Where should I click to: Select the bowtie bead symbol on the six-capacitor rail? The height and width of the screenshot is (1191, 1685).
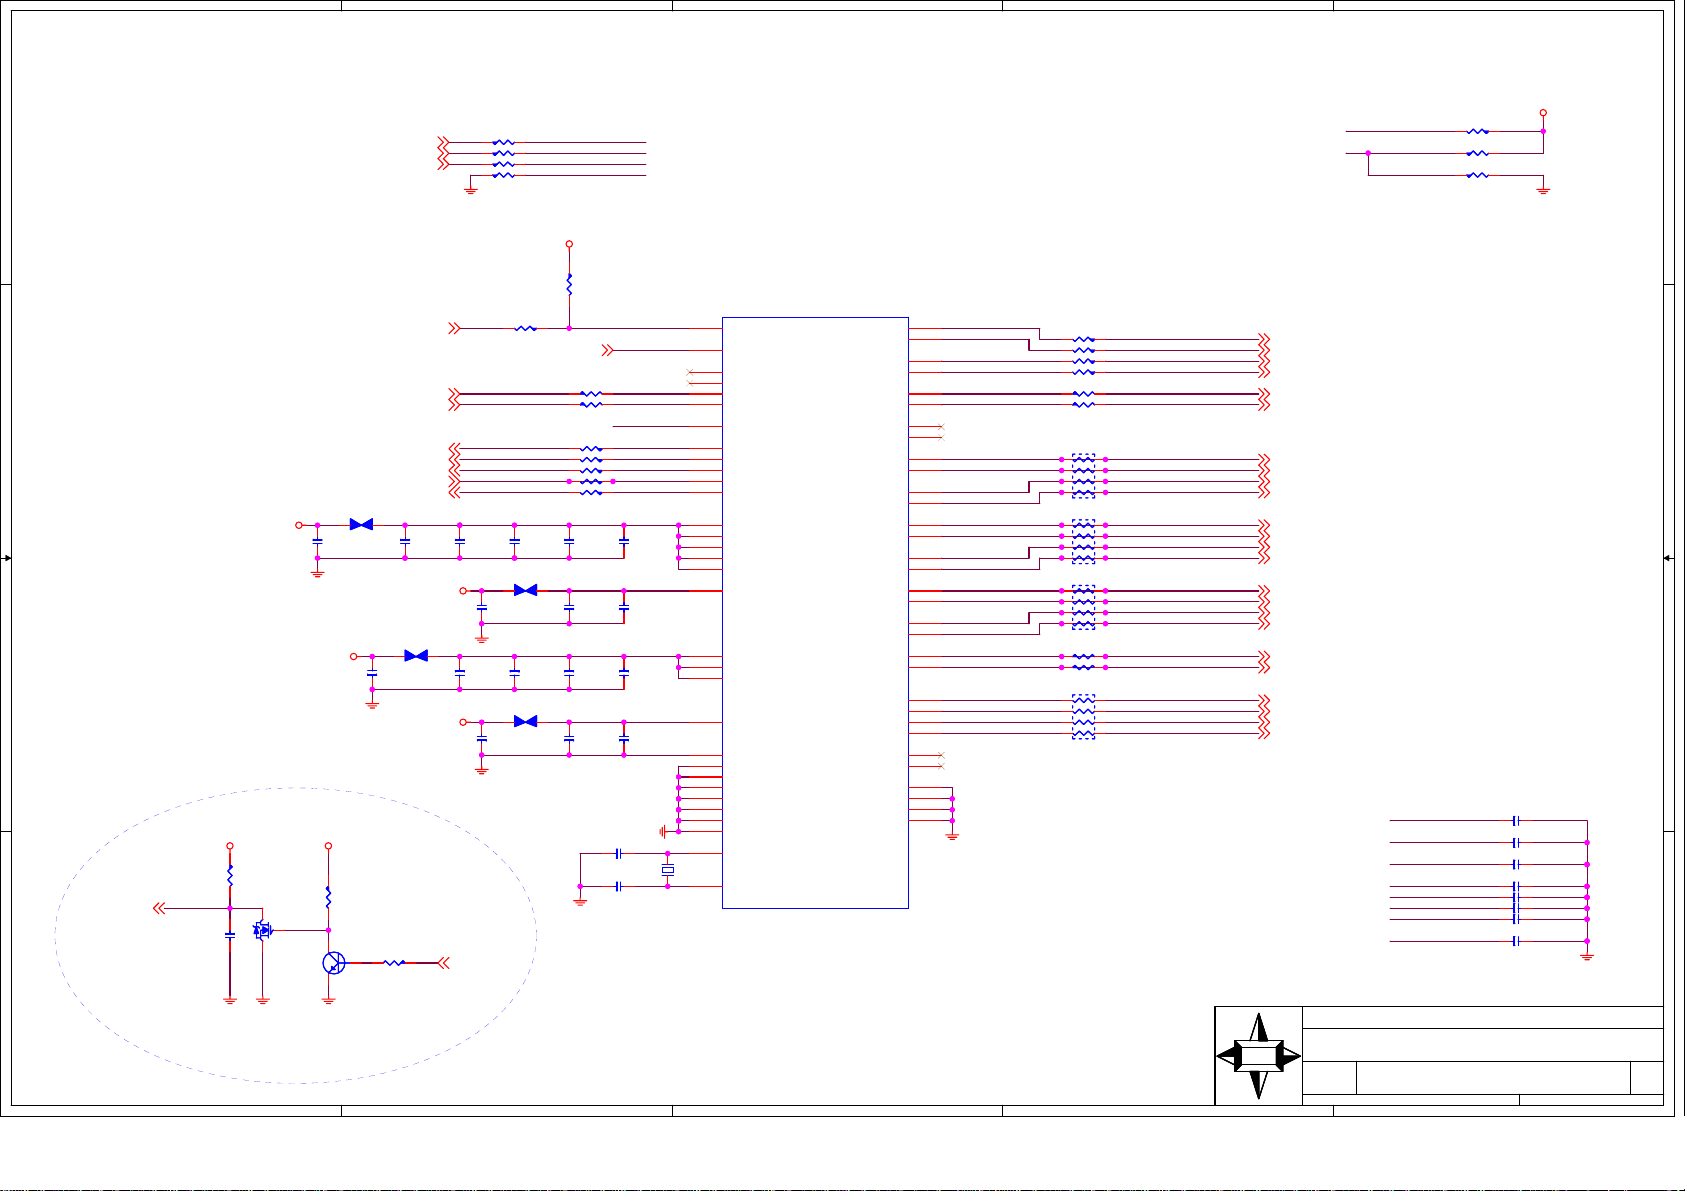[361, 524]
